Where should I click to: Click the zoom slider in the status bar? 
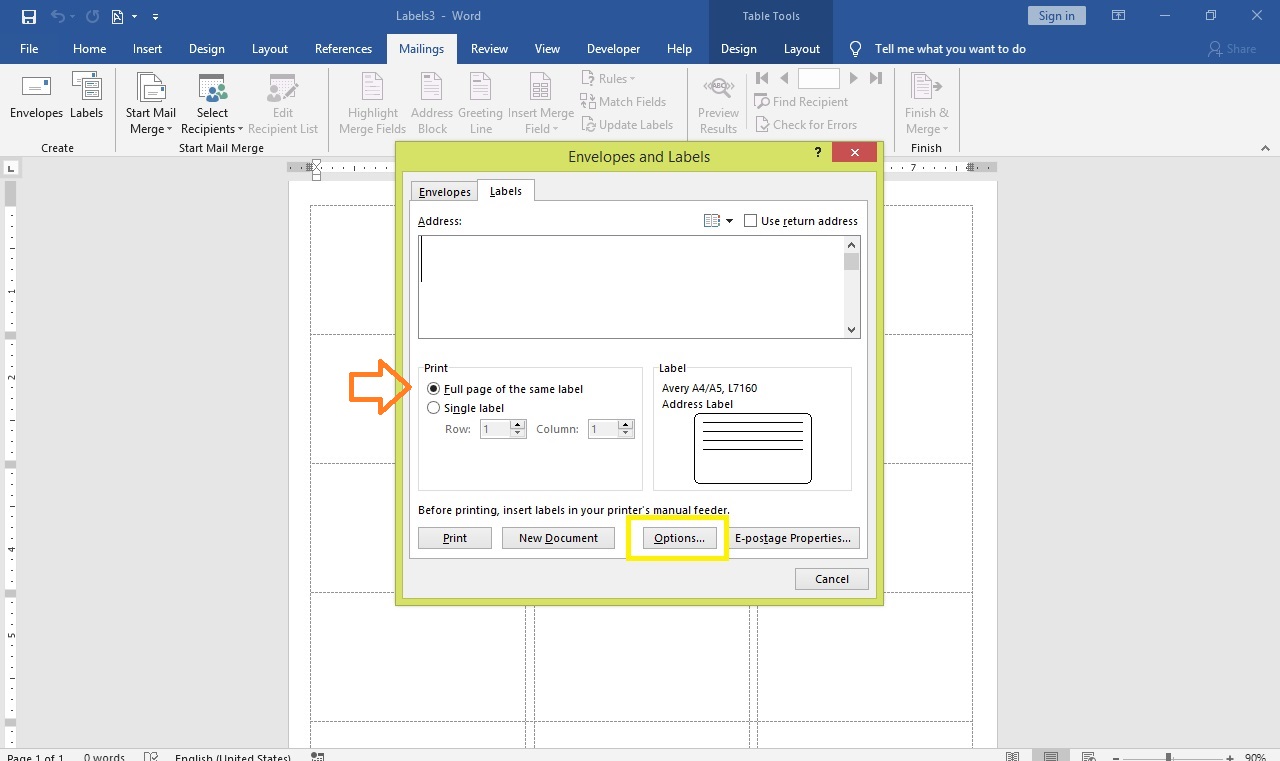[x=1168, y=757]
